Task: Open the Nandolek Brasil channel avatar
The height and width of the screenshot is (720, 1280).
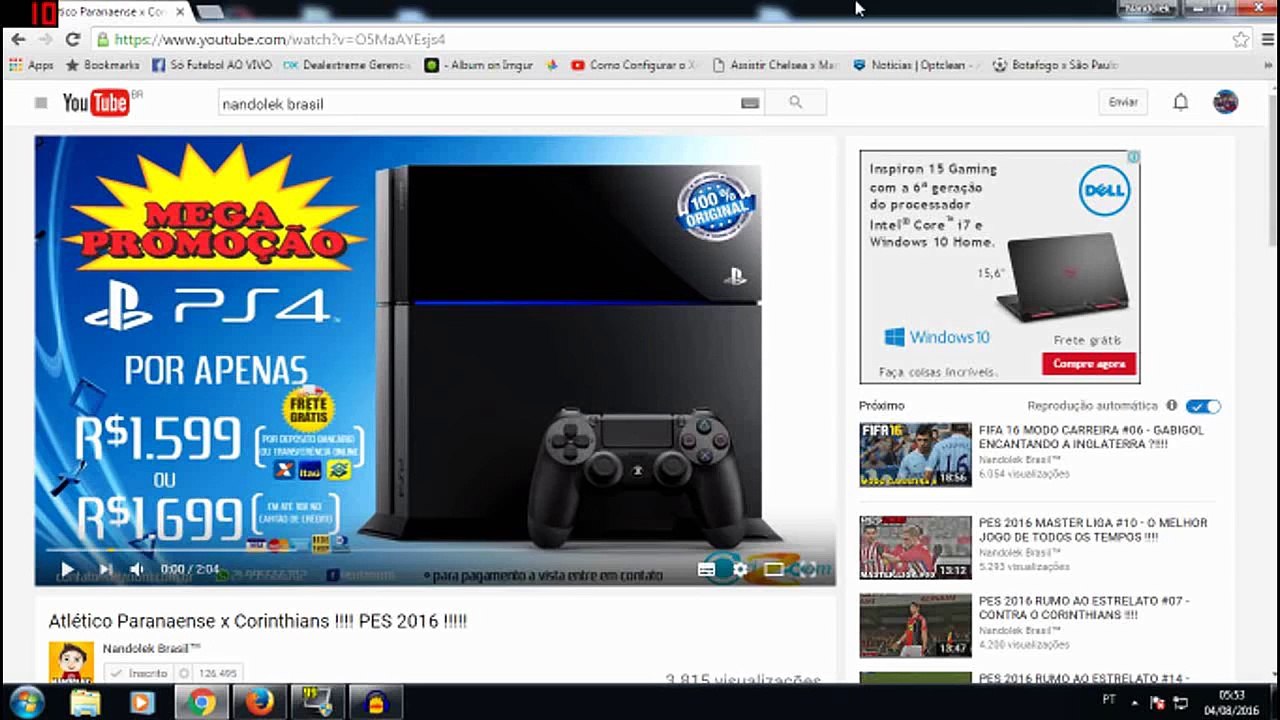Action: [71, 662]
